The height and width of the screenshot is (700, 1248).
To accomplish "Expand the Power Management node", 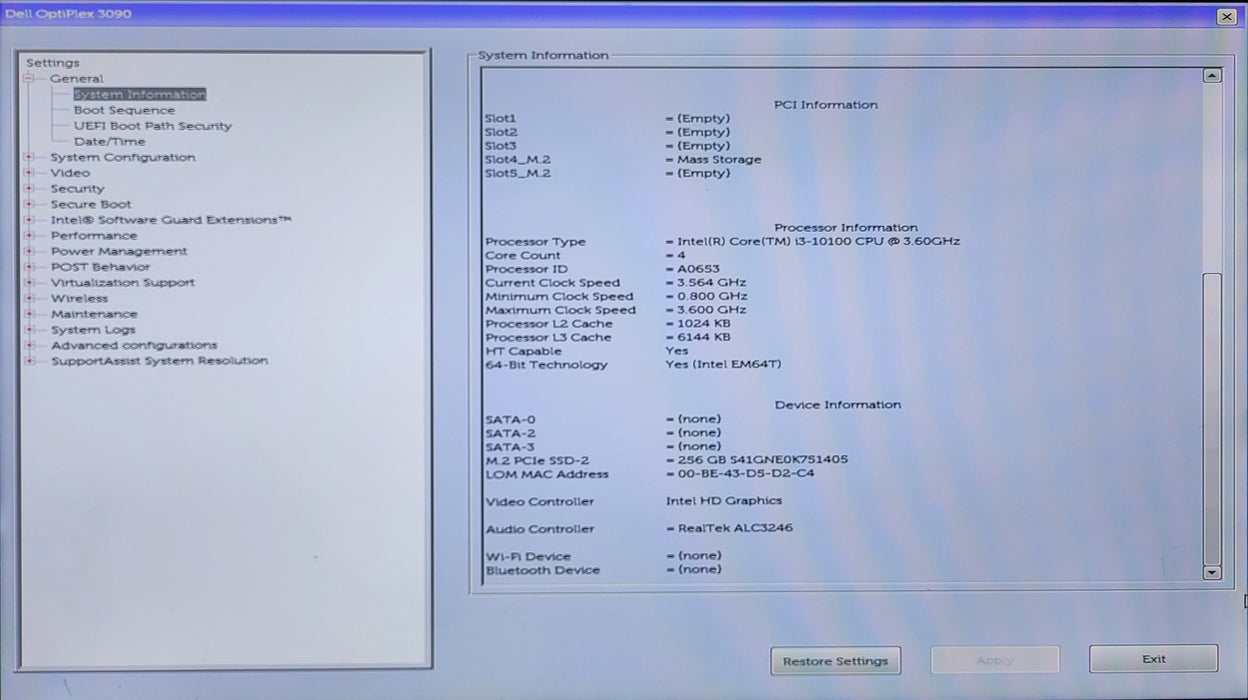I will pos(29,251).
